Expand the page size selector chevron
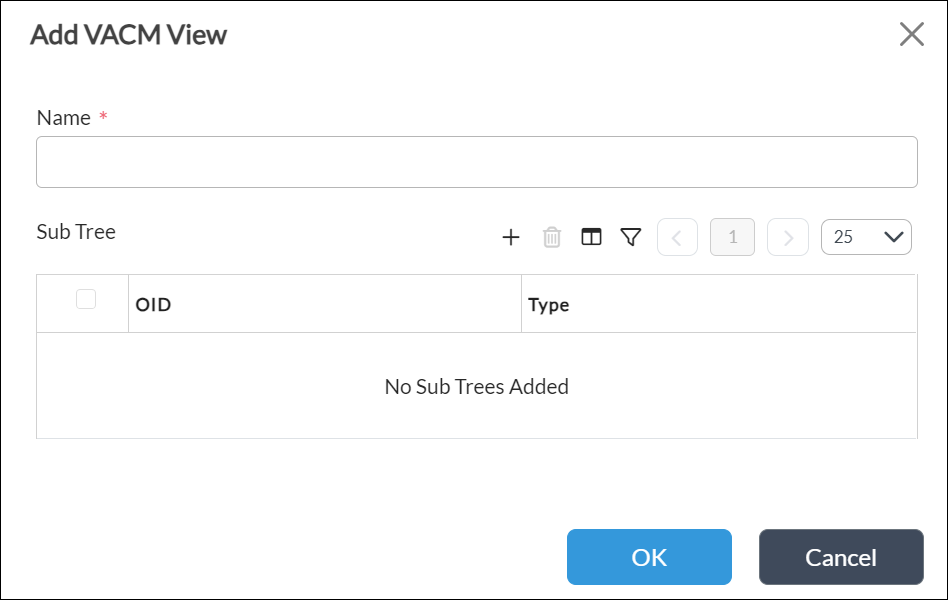The height and width of the screenshot is (600, 948). (x=894, y=237)
